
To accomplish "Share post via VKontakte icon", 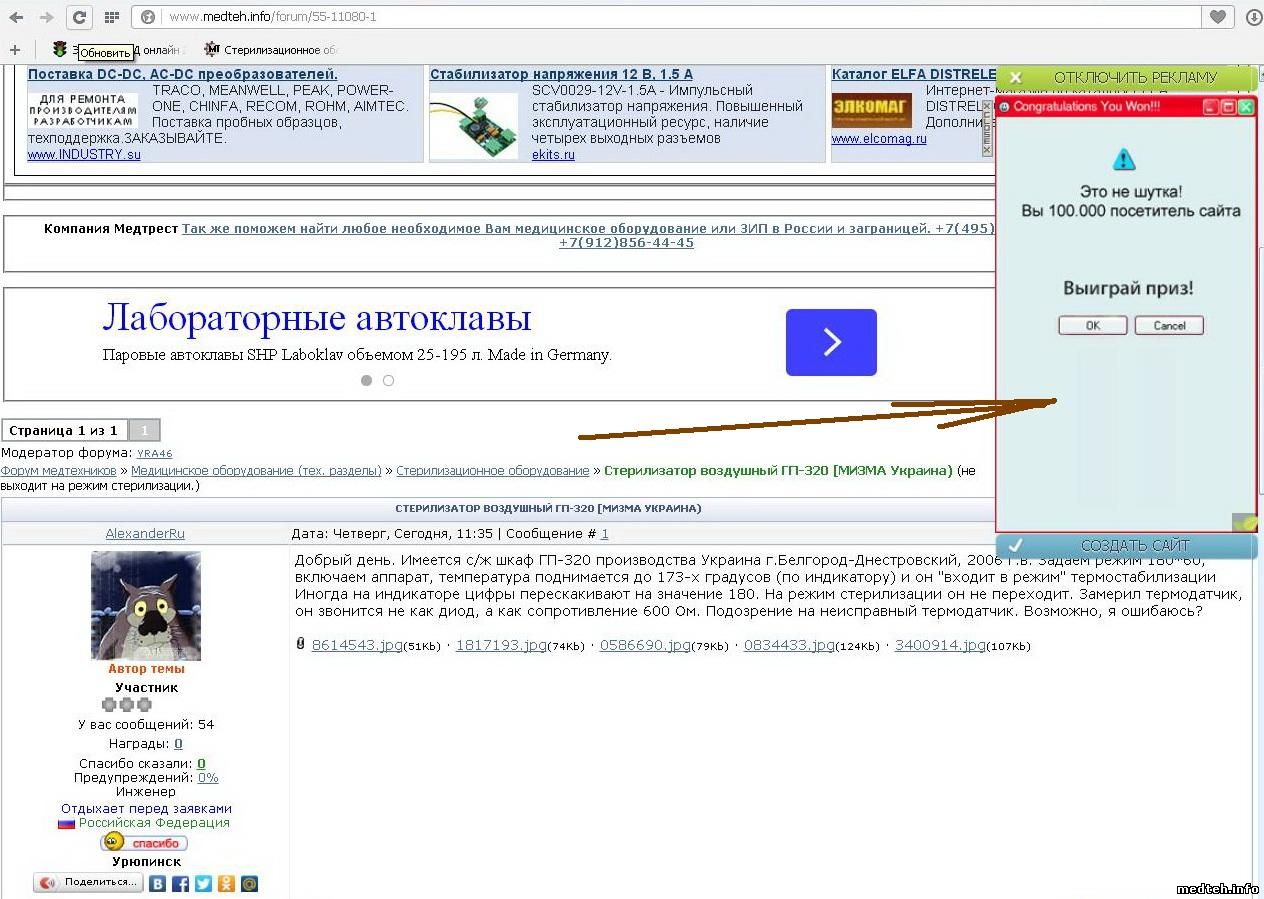I will tap(158, 884).
